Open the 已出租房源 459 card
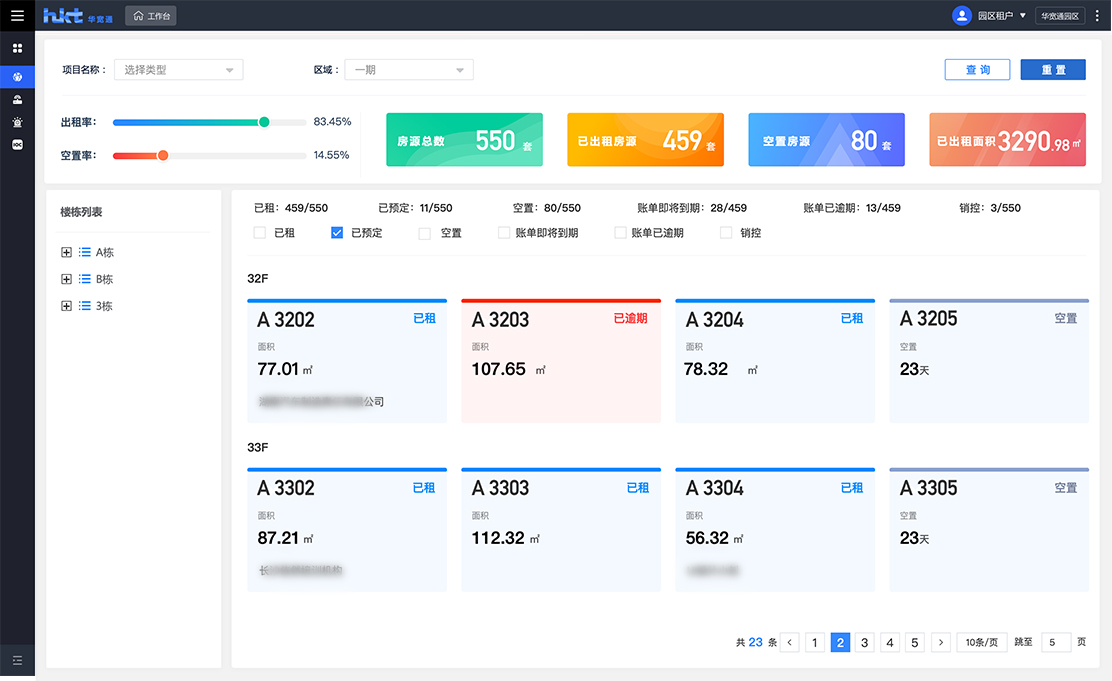The width and height of the screenshot is (1112, 681). (x=645, y=140)
